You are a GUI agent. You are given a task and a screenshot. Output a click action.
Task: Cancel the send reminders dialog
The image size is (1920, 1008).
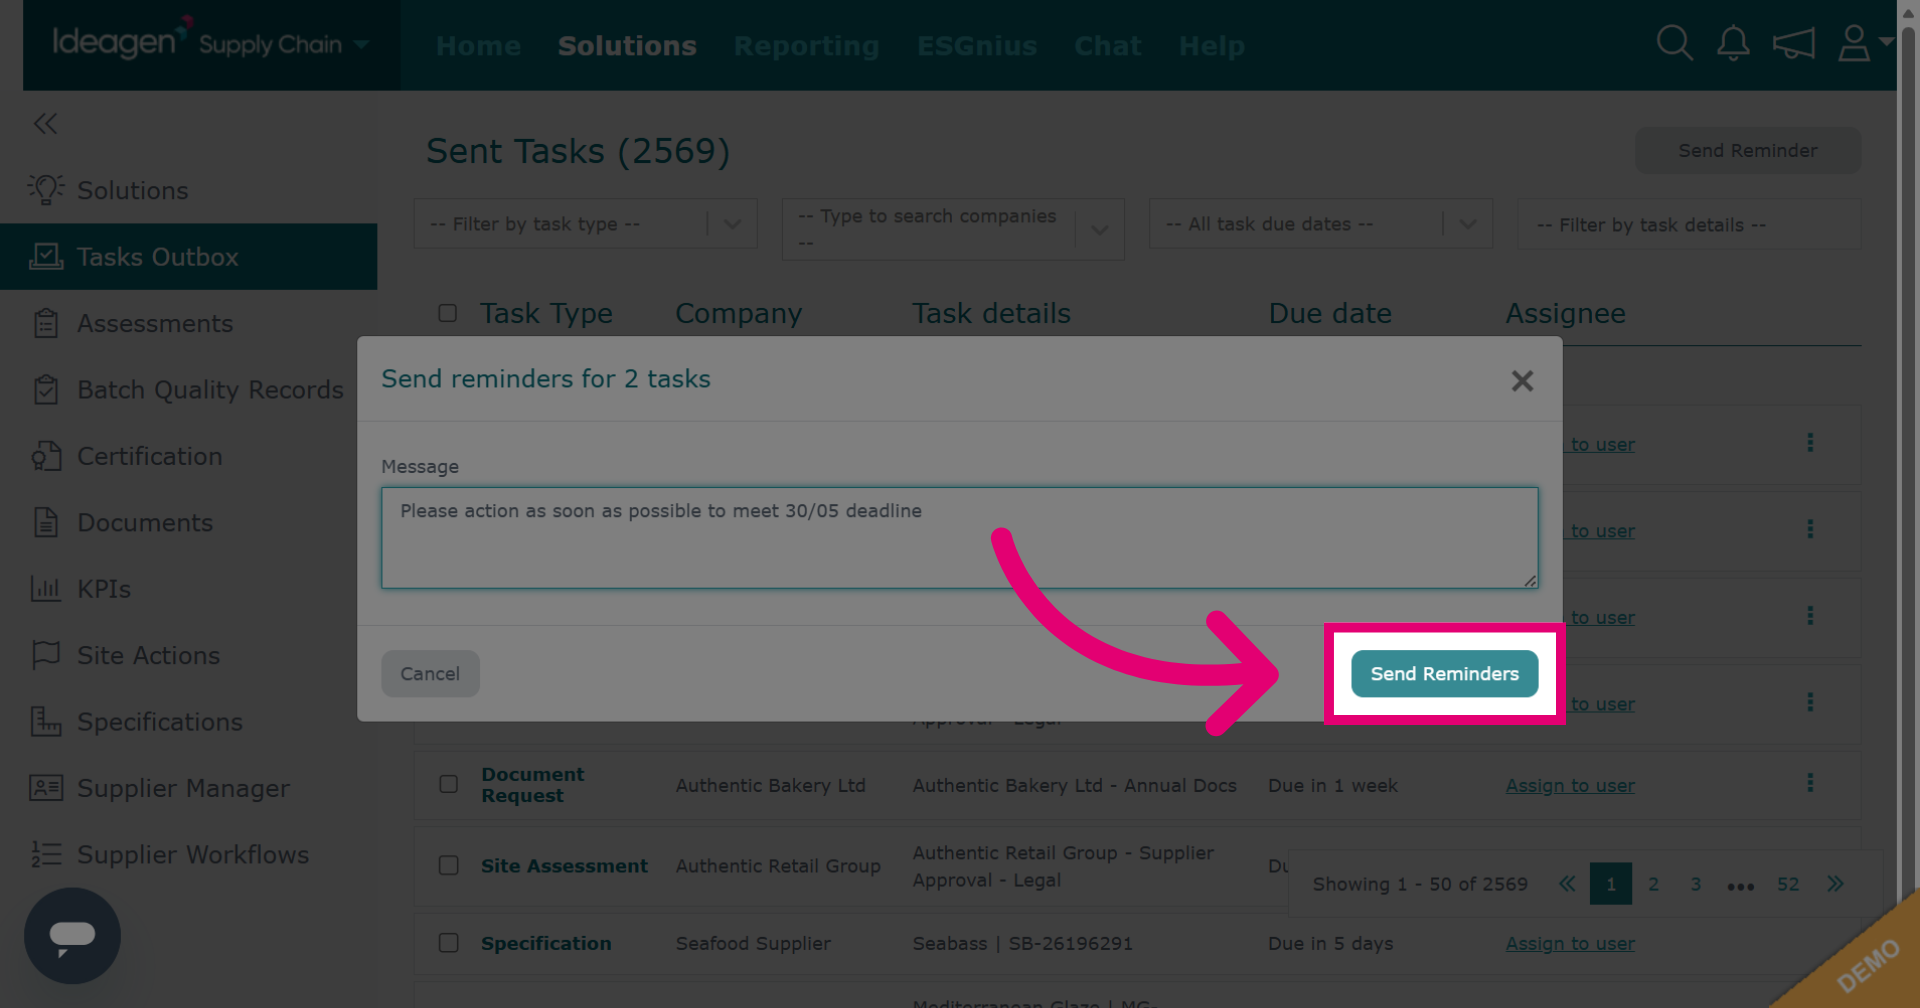tap(430, 674)
